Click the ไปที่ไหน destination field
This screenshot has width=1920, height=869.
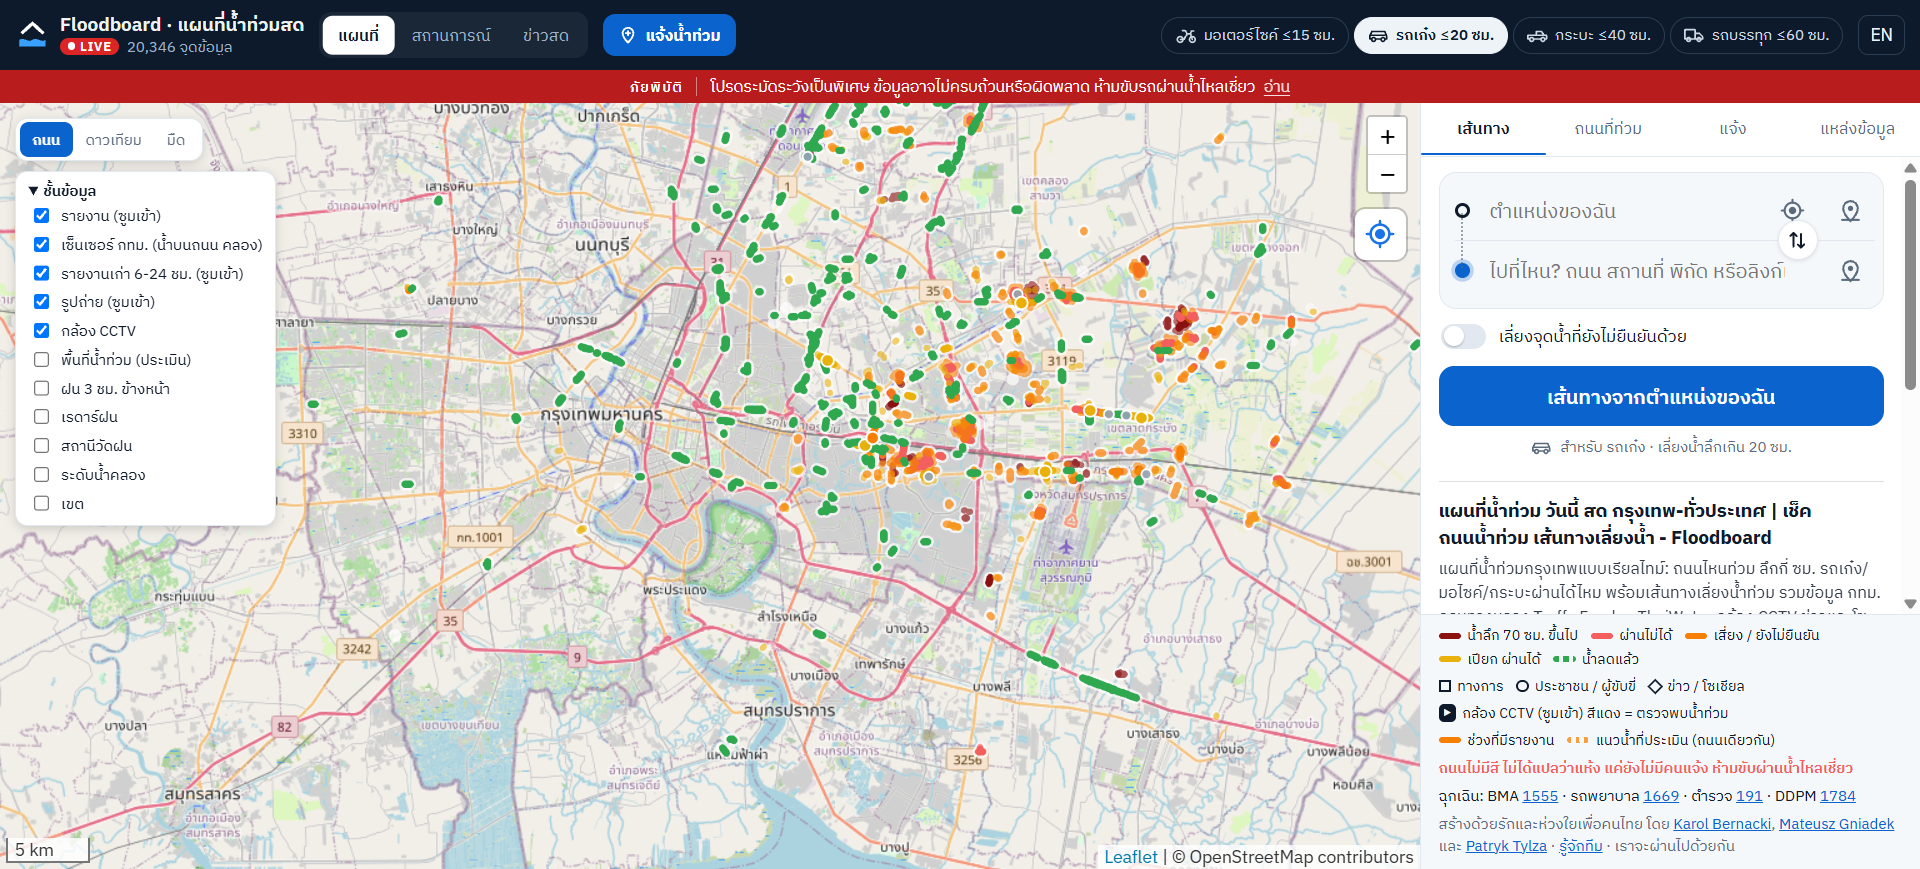1636,271
